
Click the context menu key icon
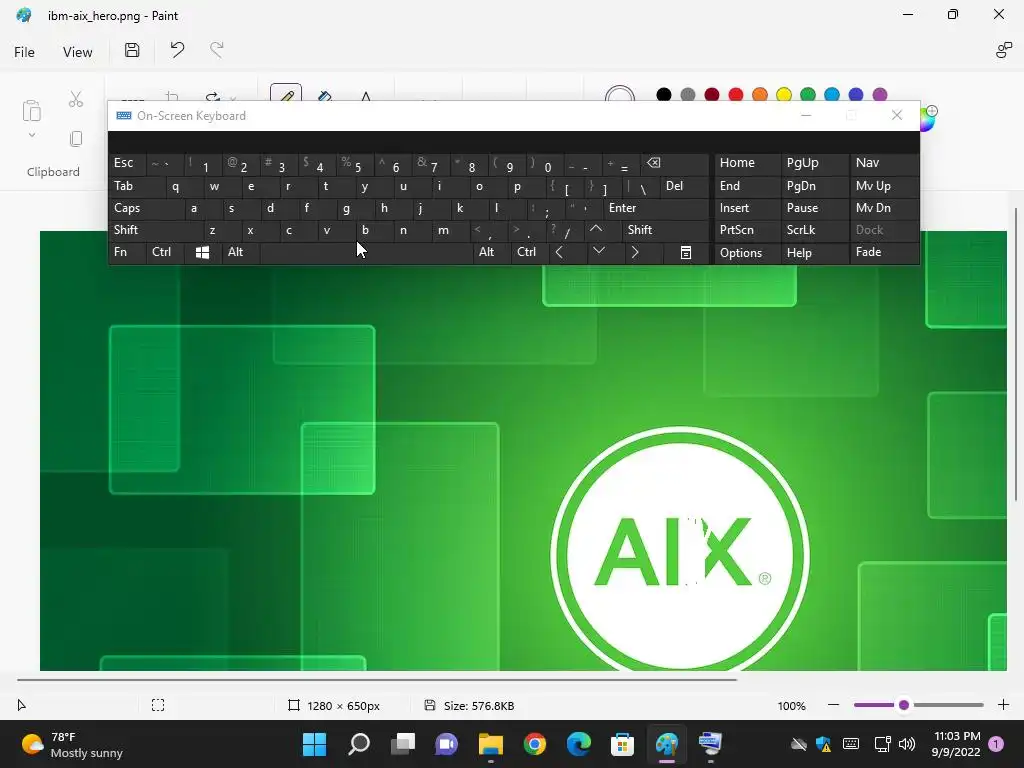(685, 252)
